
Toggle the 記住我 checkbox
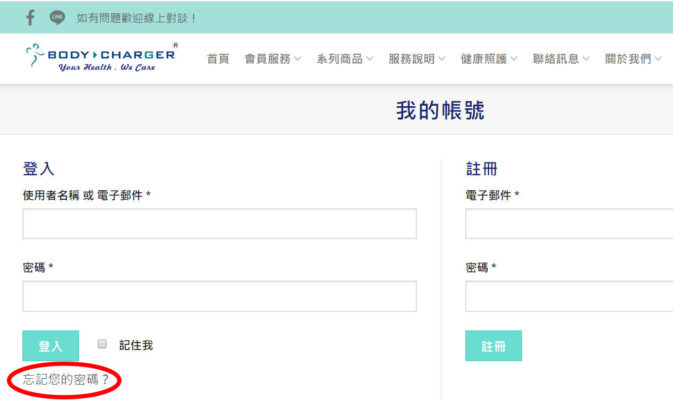102,344
